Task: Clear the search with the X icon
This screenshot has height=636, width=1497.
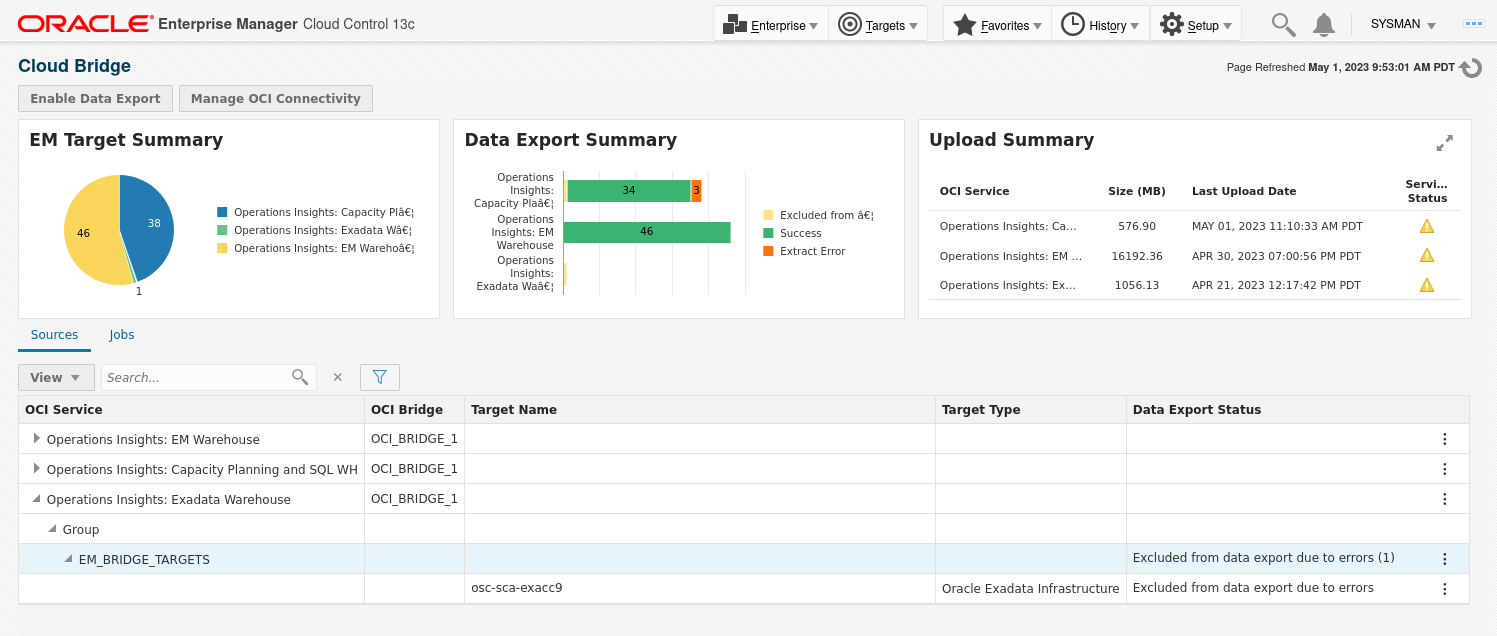Action: [x=337, y=377]
